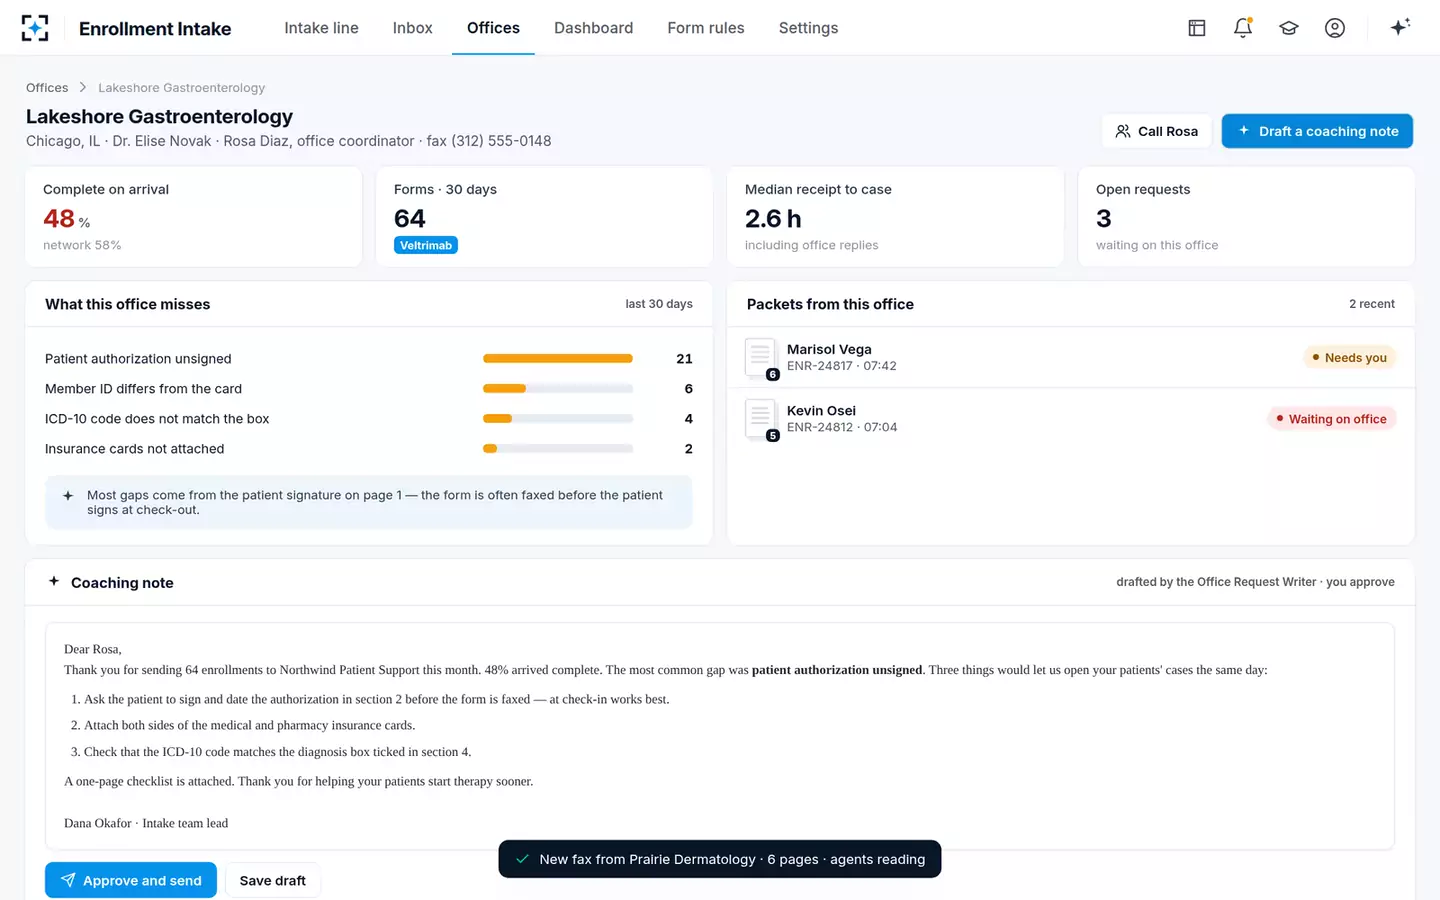1440x900 pixels.
Task: Click the graduation cap training icon
Action: pyautogui.click(x=1289, y=28)
